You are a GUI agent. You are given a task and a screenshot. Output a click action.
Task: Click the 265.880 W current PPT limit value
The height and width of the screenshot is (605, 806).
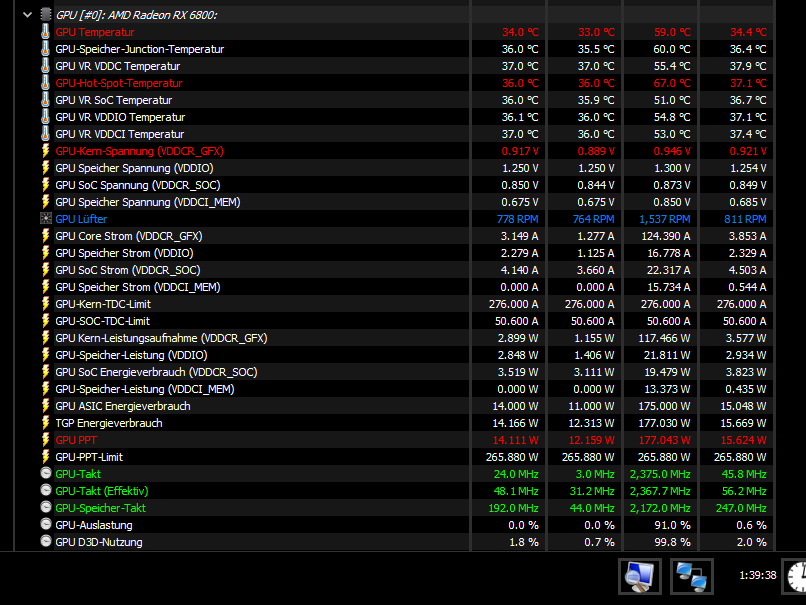(512, 457)
